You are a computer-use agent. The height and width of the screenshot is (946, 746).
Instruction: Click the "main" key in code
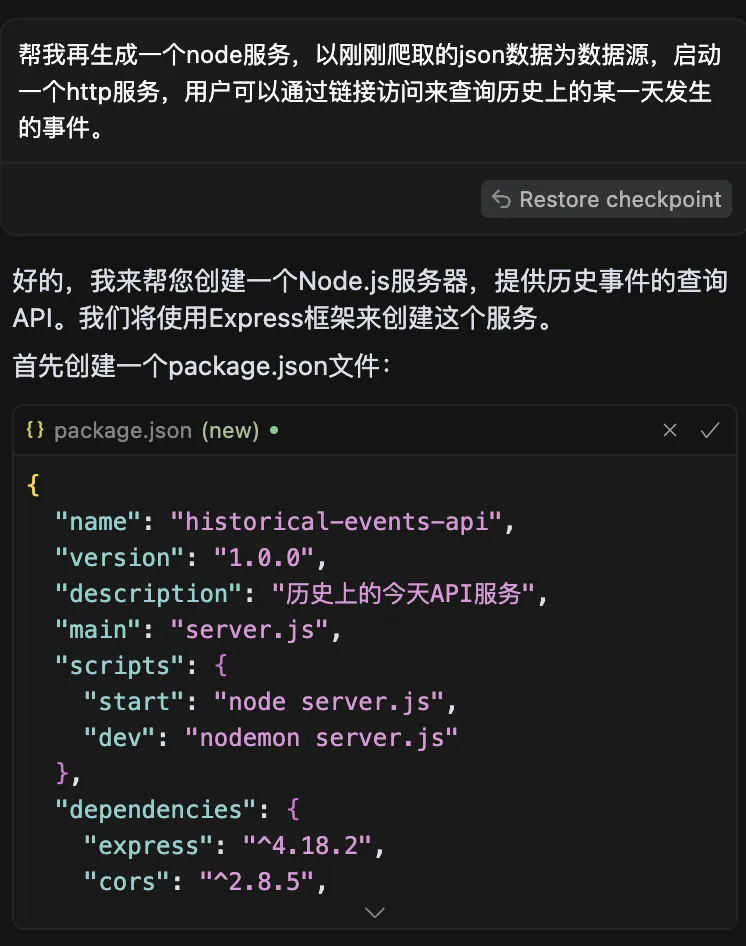(x=97, y=630)
